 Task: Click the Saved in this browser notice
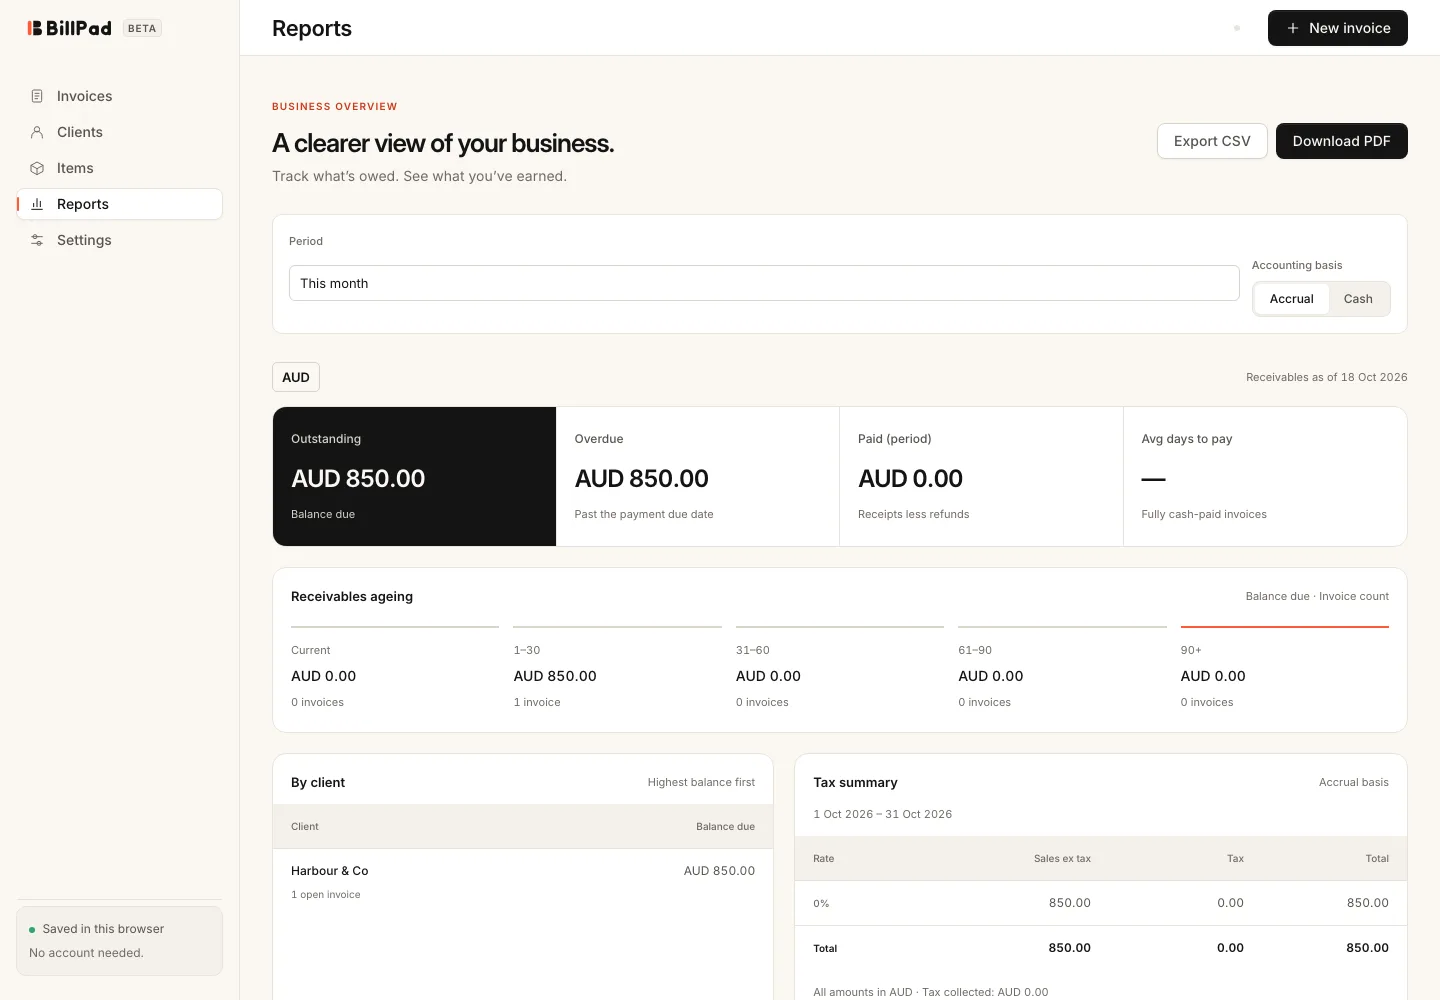click(120, 941)
